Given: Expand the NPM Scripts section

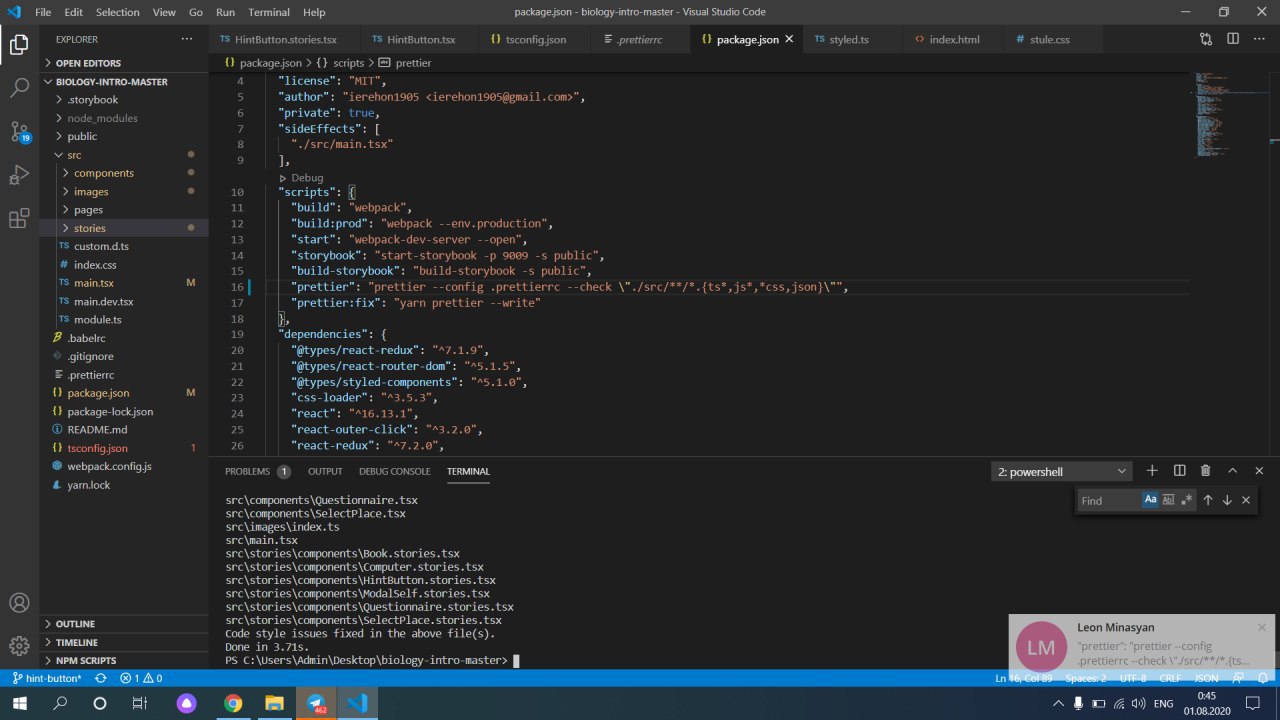Looking at the screenshot, I should [x=125, y=660].
